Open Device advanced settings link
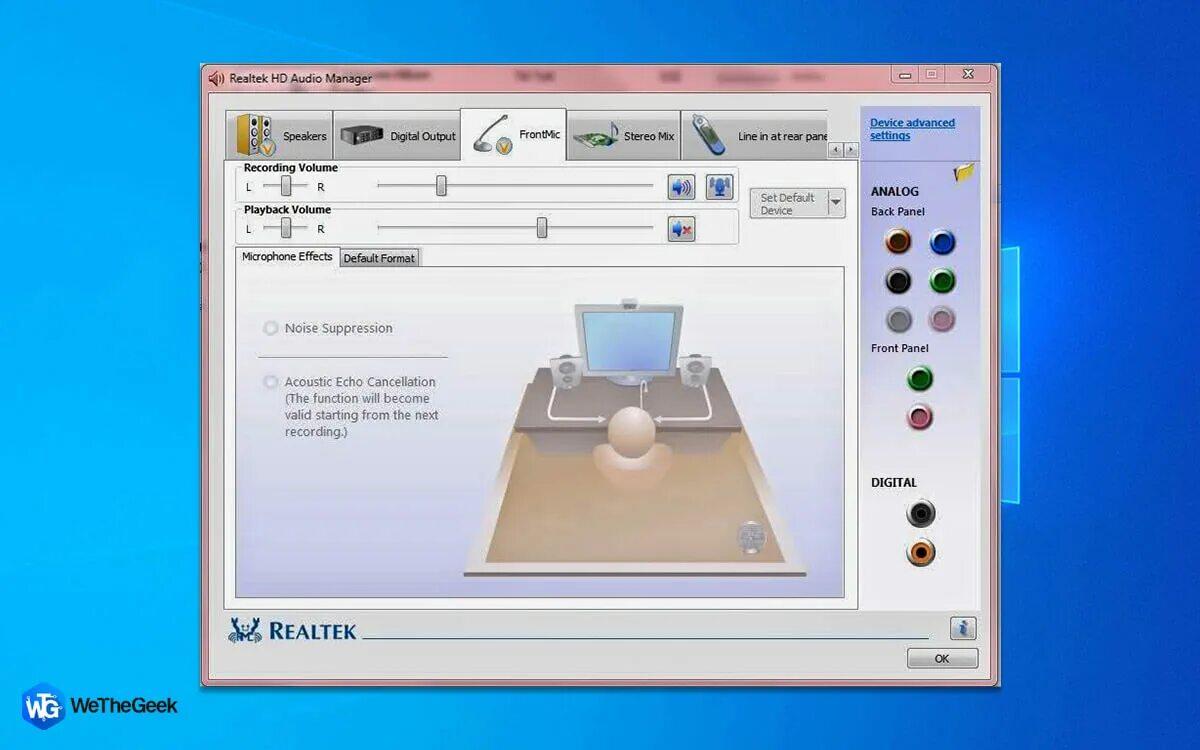This screenshot has height=750, width=1200. click(912, 129)
